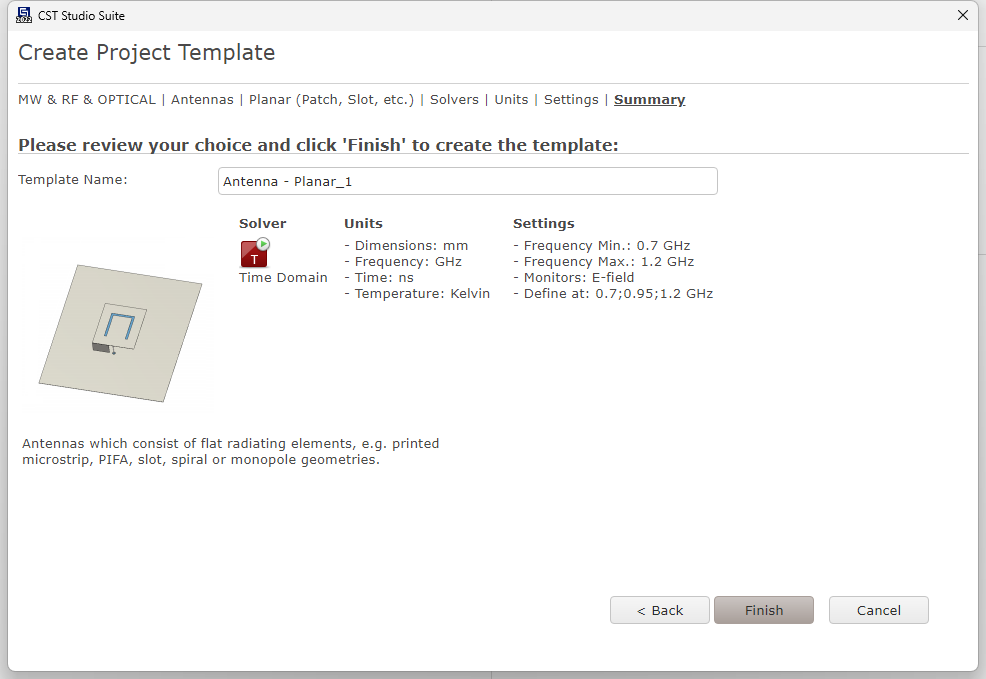This screenshot has height=679, width=986.
Task: Click the Time Domain solver label
Action: [283, 277]
